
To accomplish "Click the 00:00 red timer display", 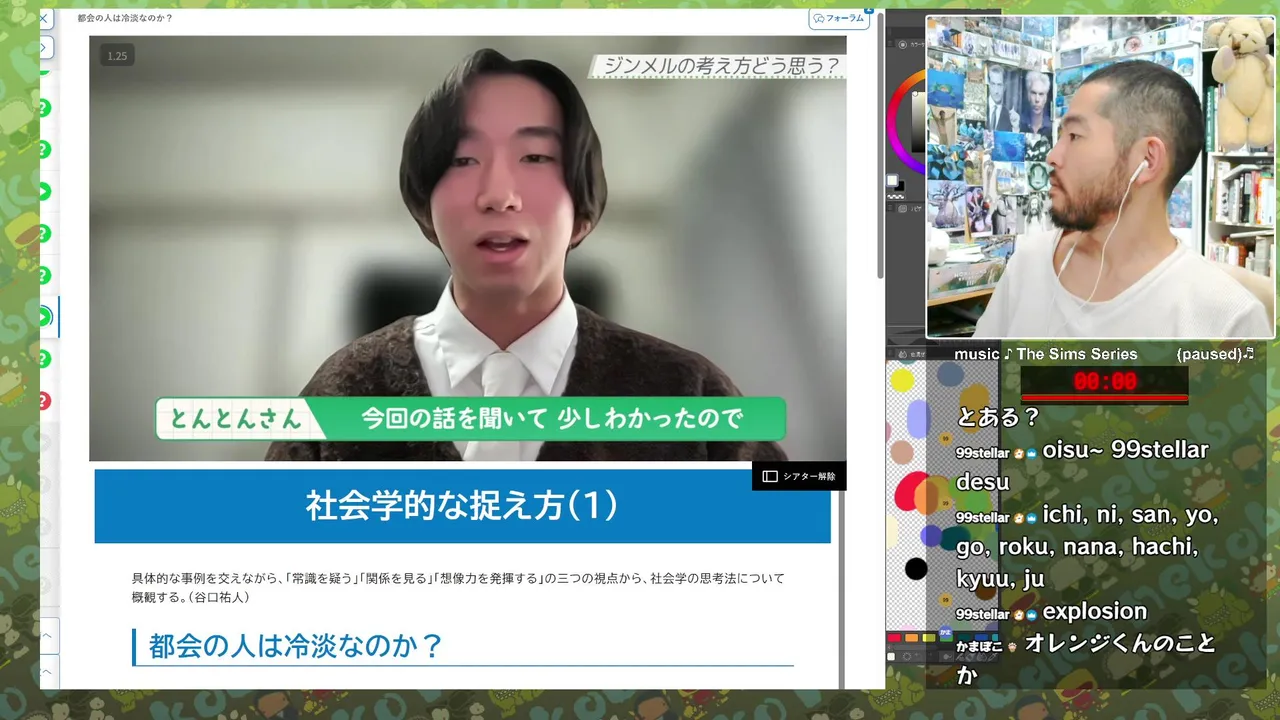I will [1105, 382].
